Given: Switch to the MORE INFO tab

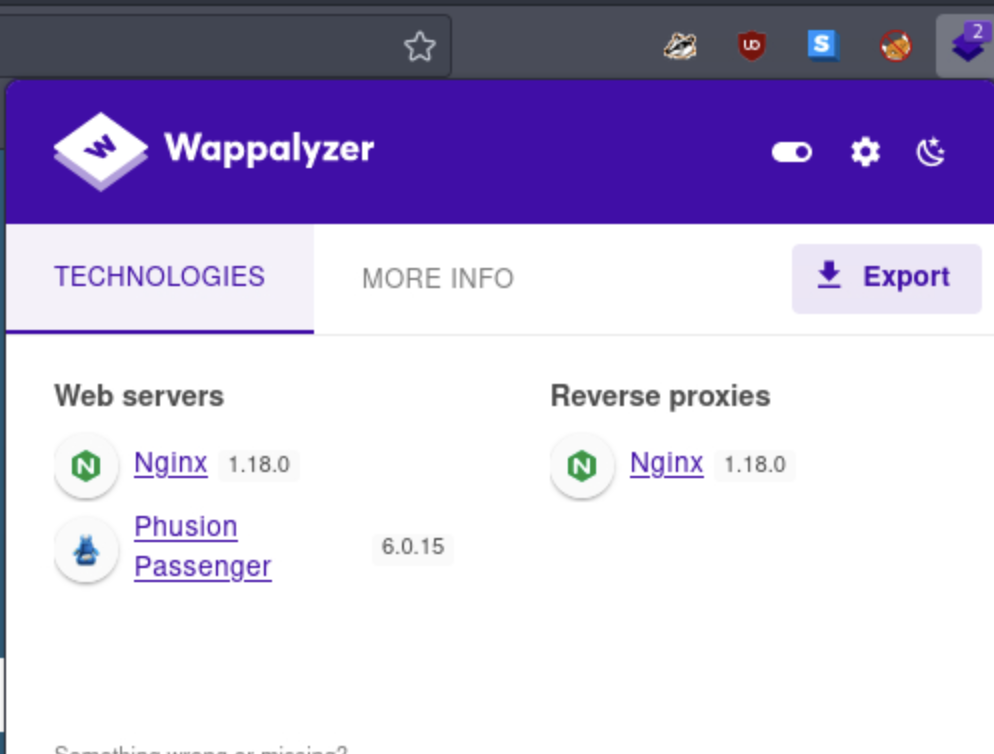Looking at the screenshot, I should 437,278.
